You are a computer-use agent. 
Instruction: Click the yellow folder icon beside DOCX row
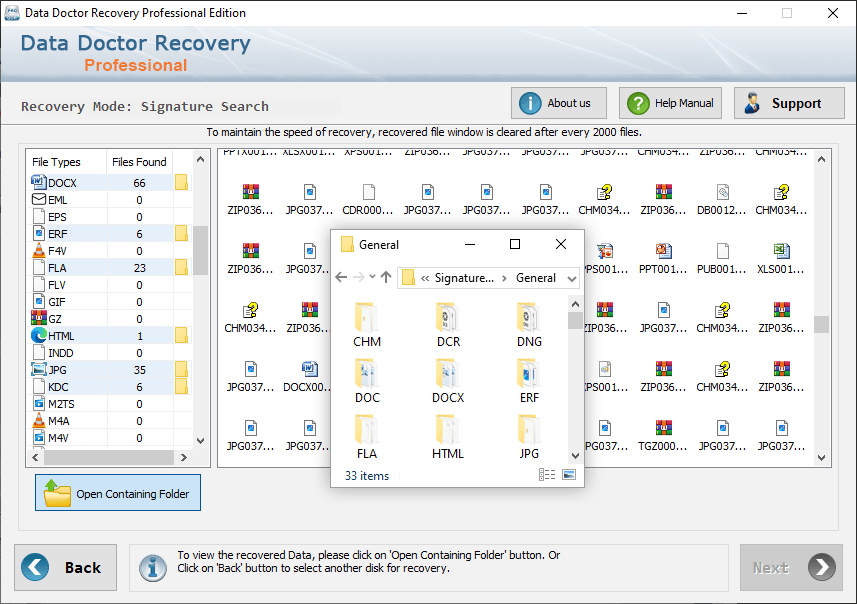pos(181,183)
